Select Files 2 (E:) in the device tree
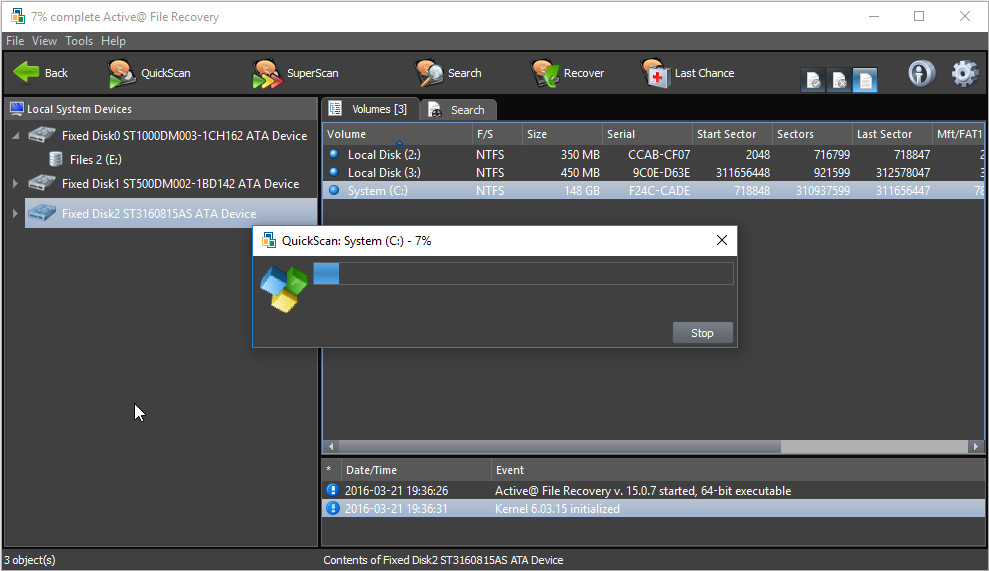Image resolution: width=989 pixels, height=571 pixels. 95,160
